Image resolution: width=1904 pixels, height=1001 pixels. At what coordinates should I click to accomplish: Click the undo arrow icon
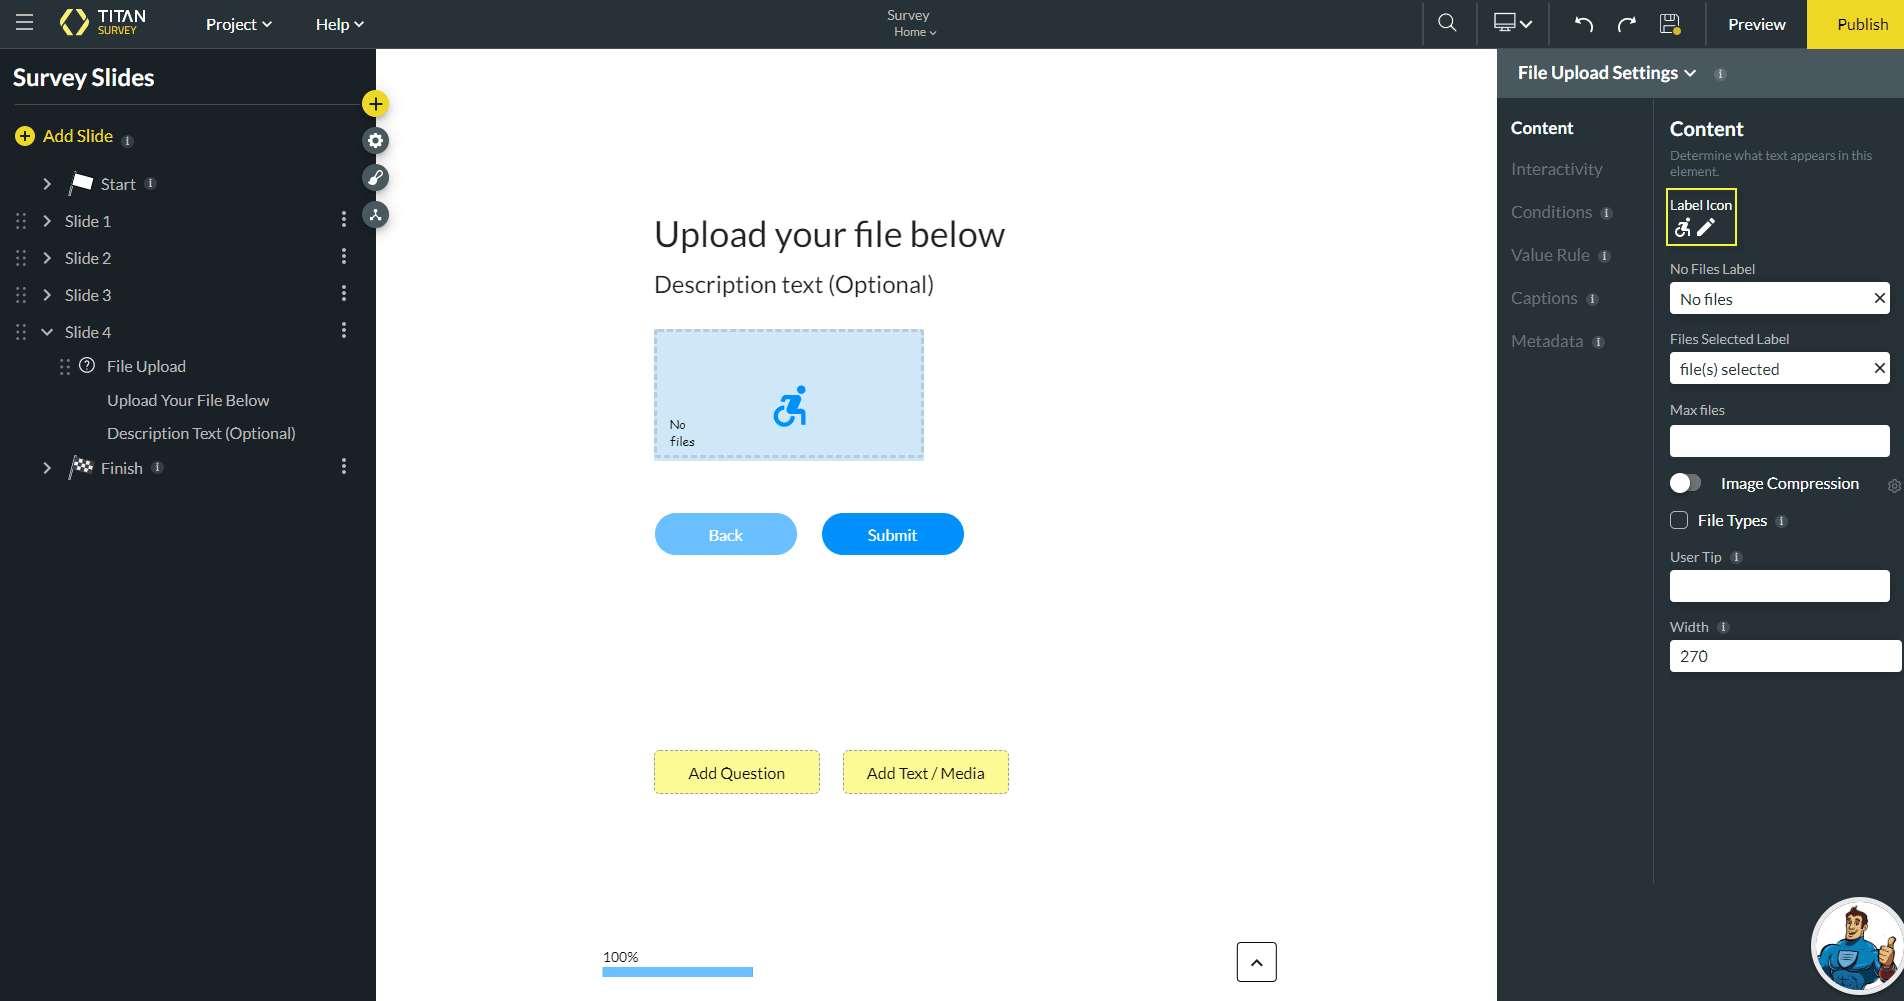click(1583, 24)
